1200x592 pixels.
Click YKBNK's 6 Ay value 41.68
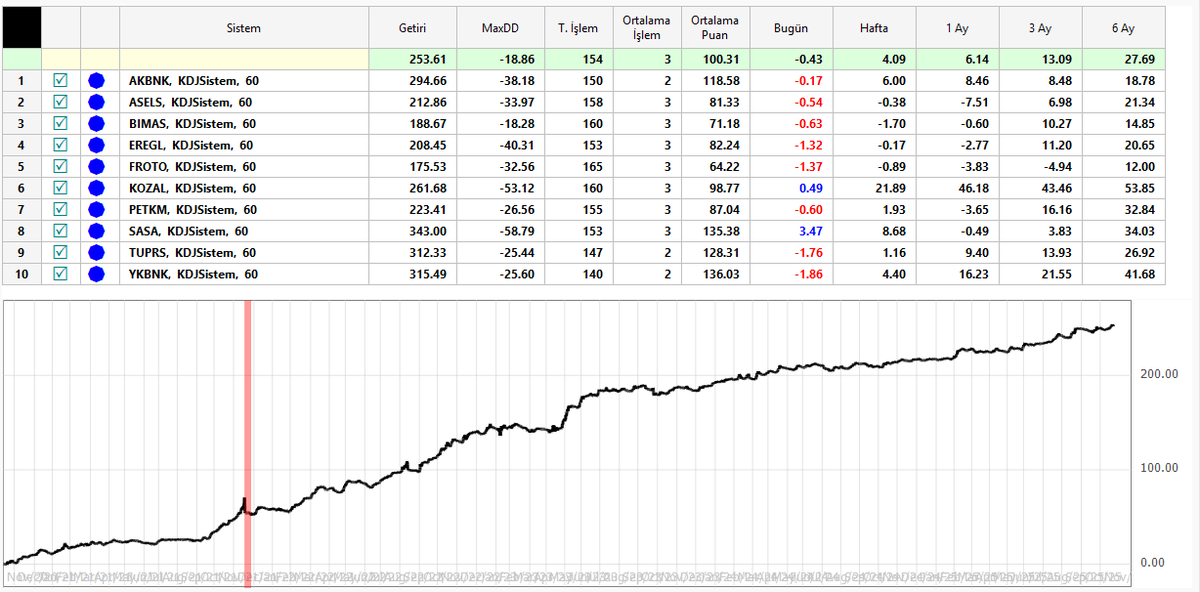(x=1139, y=274)
